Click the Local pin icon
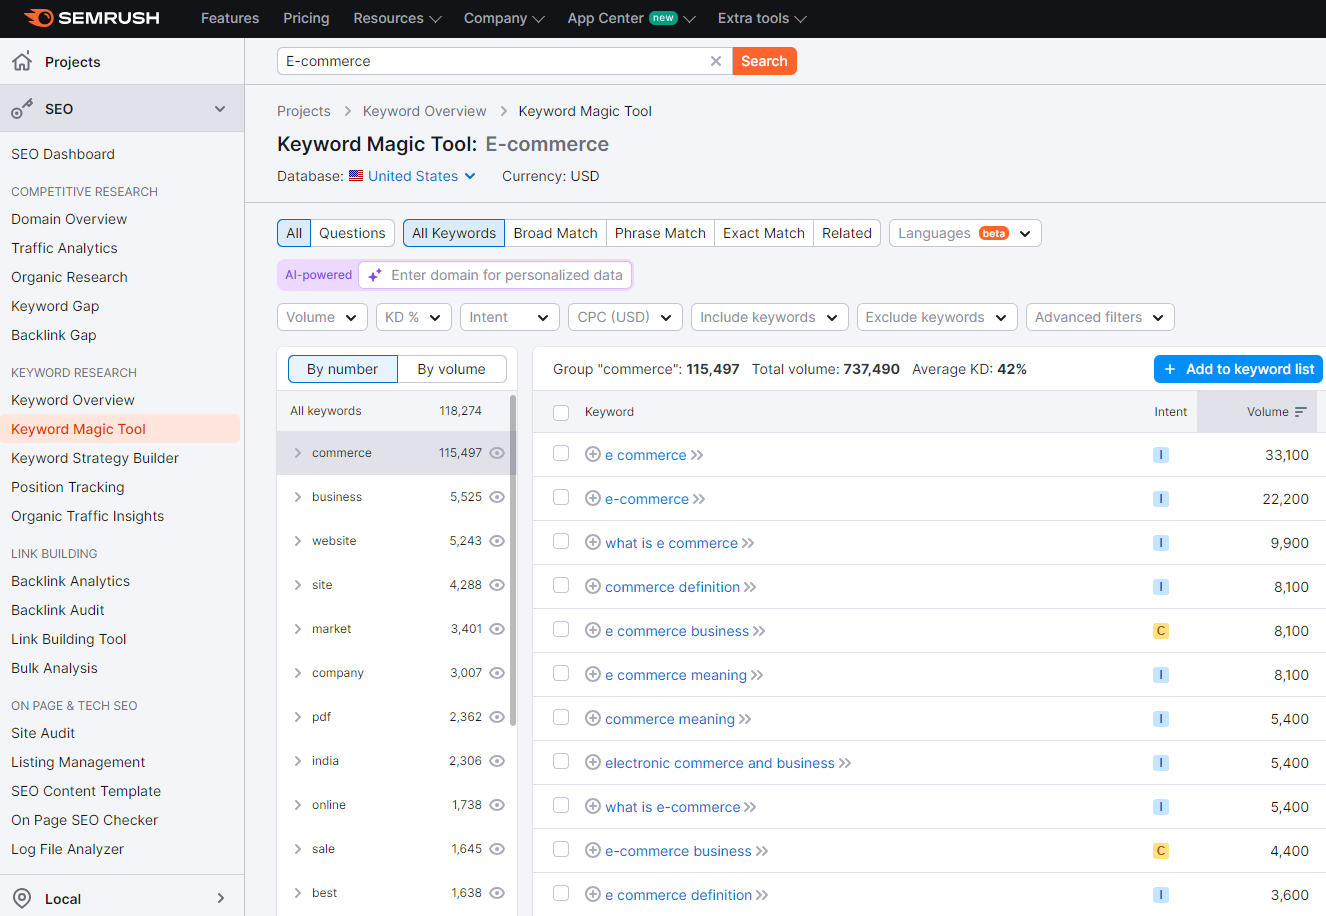 pyautogui.click(x=22, y=898)
